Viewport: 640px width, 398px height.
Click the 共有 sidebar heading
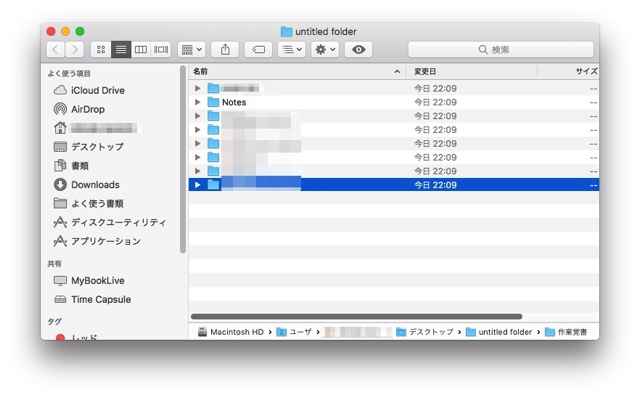coord(54,264)
